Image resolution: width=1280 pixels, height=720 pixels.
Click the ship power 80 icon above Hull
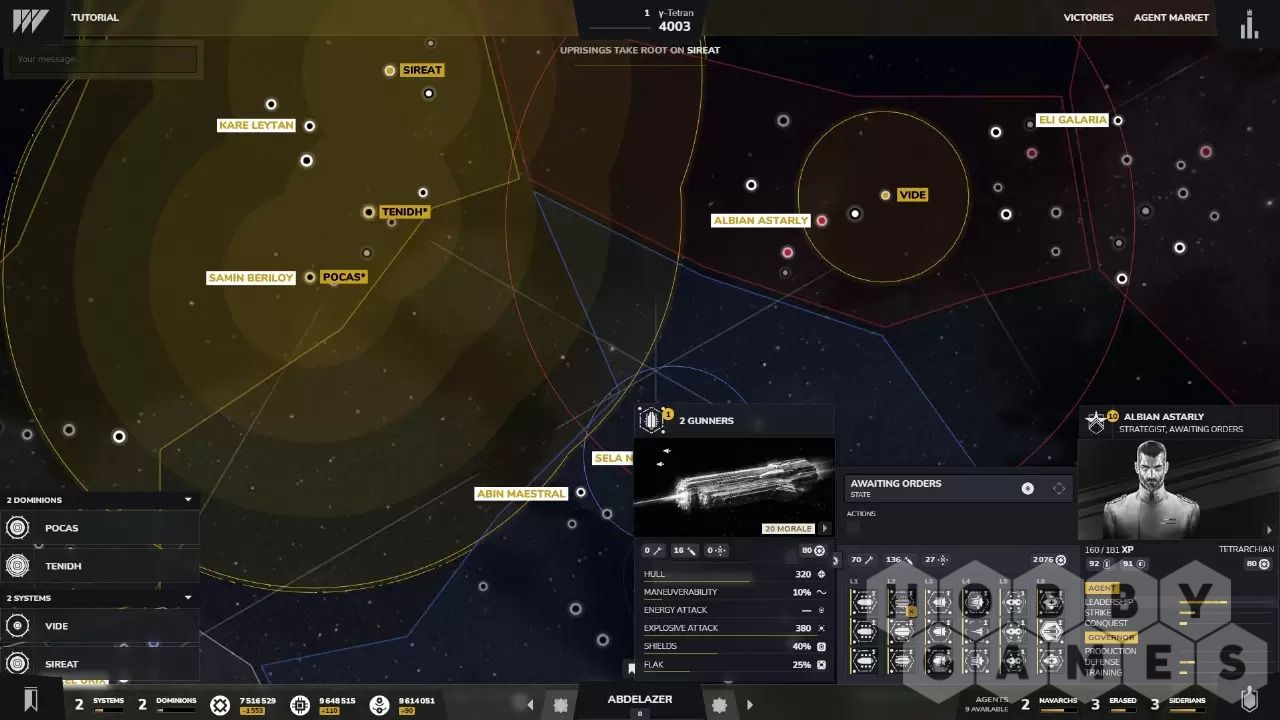820,550
